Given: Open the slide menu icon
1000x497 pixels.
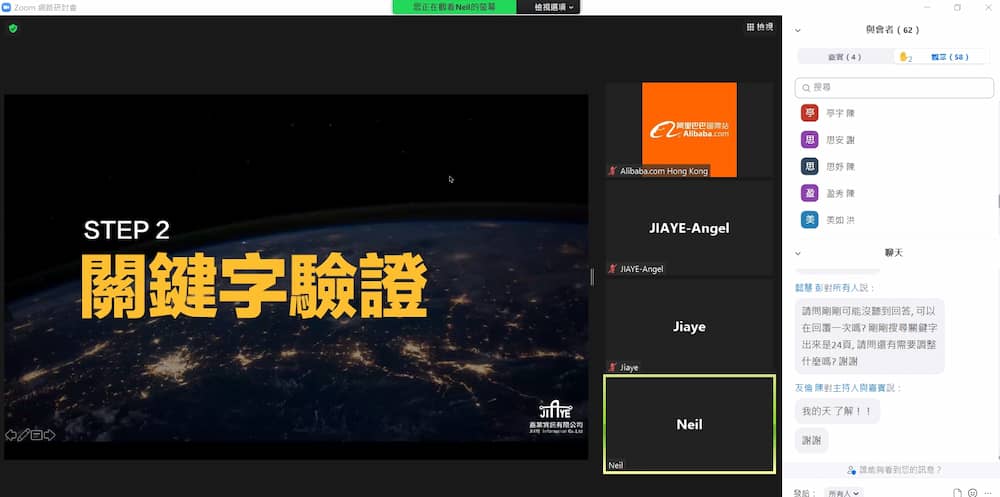Looking at the screenshot, I should point(37,435).
